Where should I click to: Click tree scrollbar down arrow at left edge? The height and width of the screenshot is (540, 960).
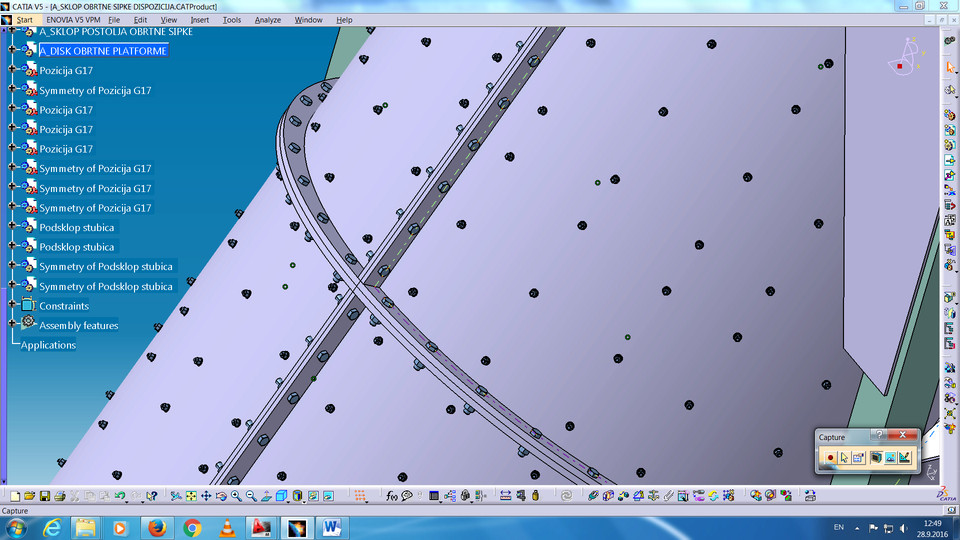[3, 481]
